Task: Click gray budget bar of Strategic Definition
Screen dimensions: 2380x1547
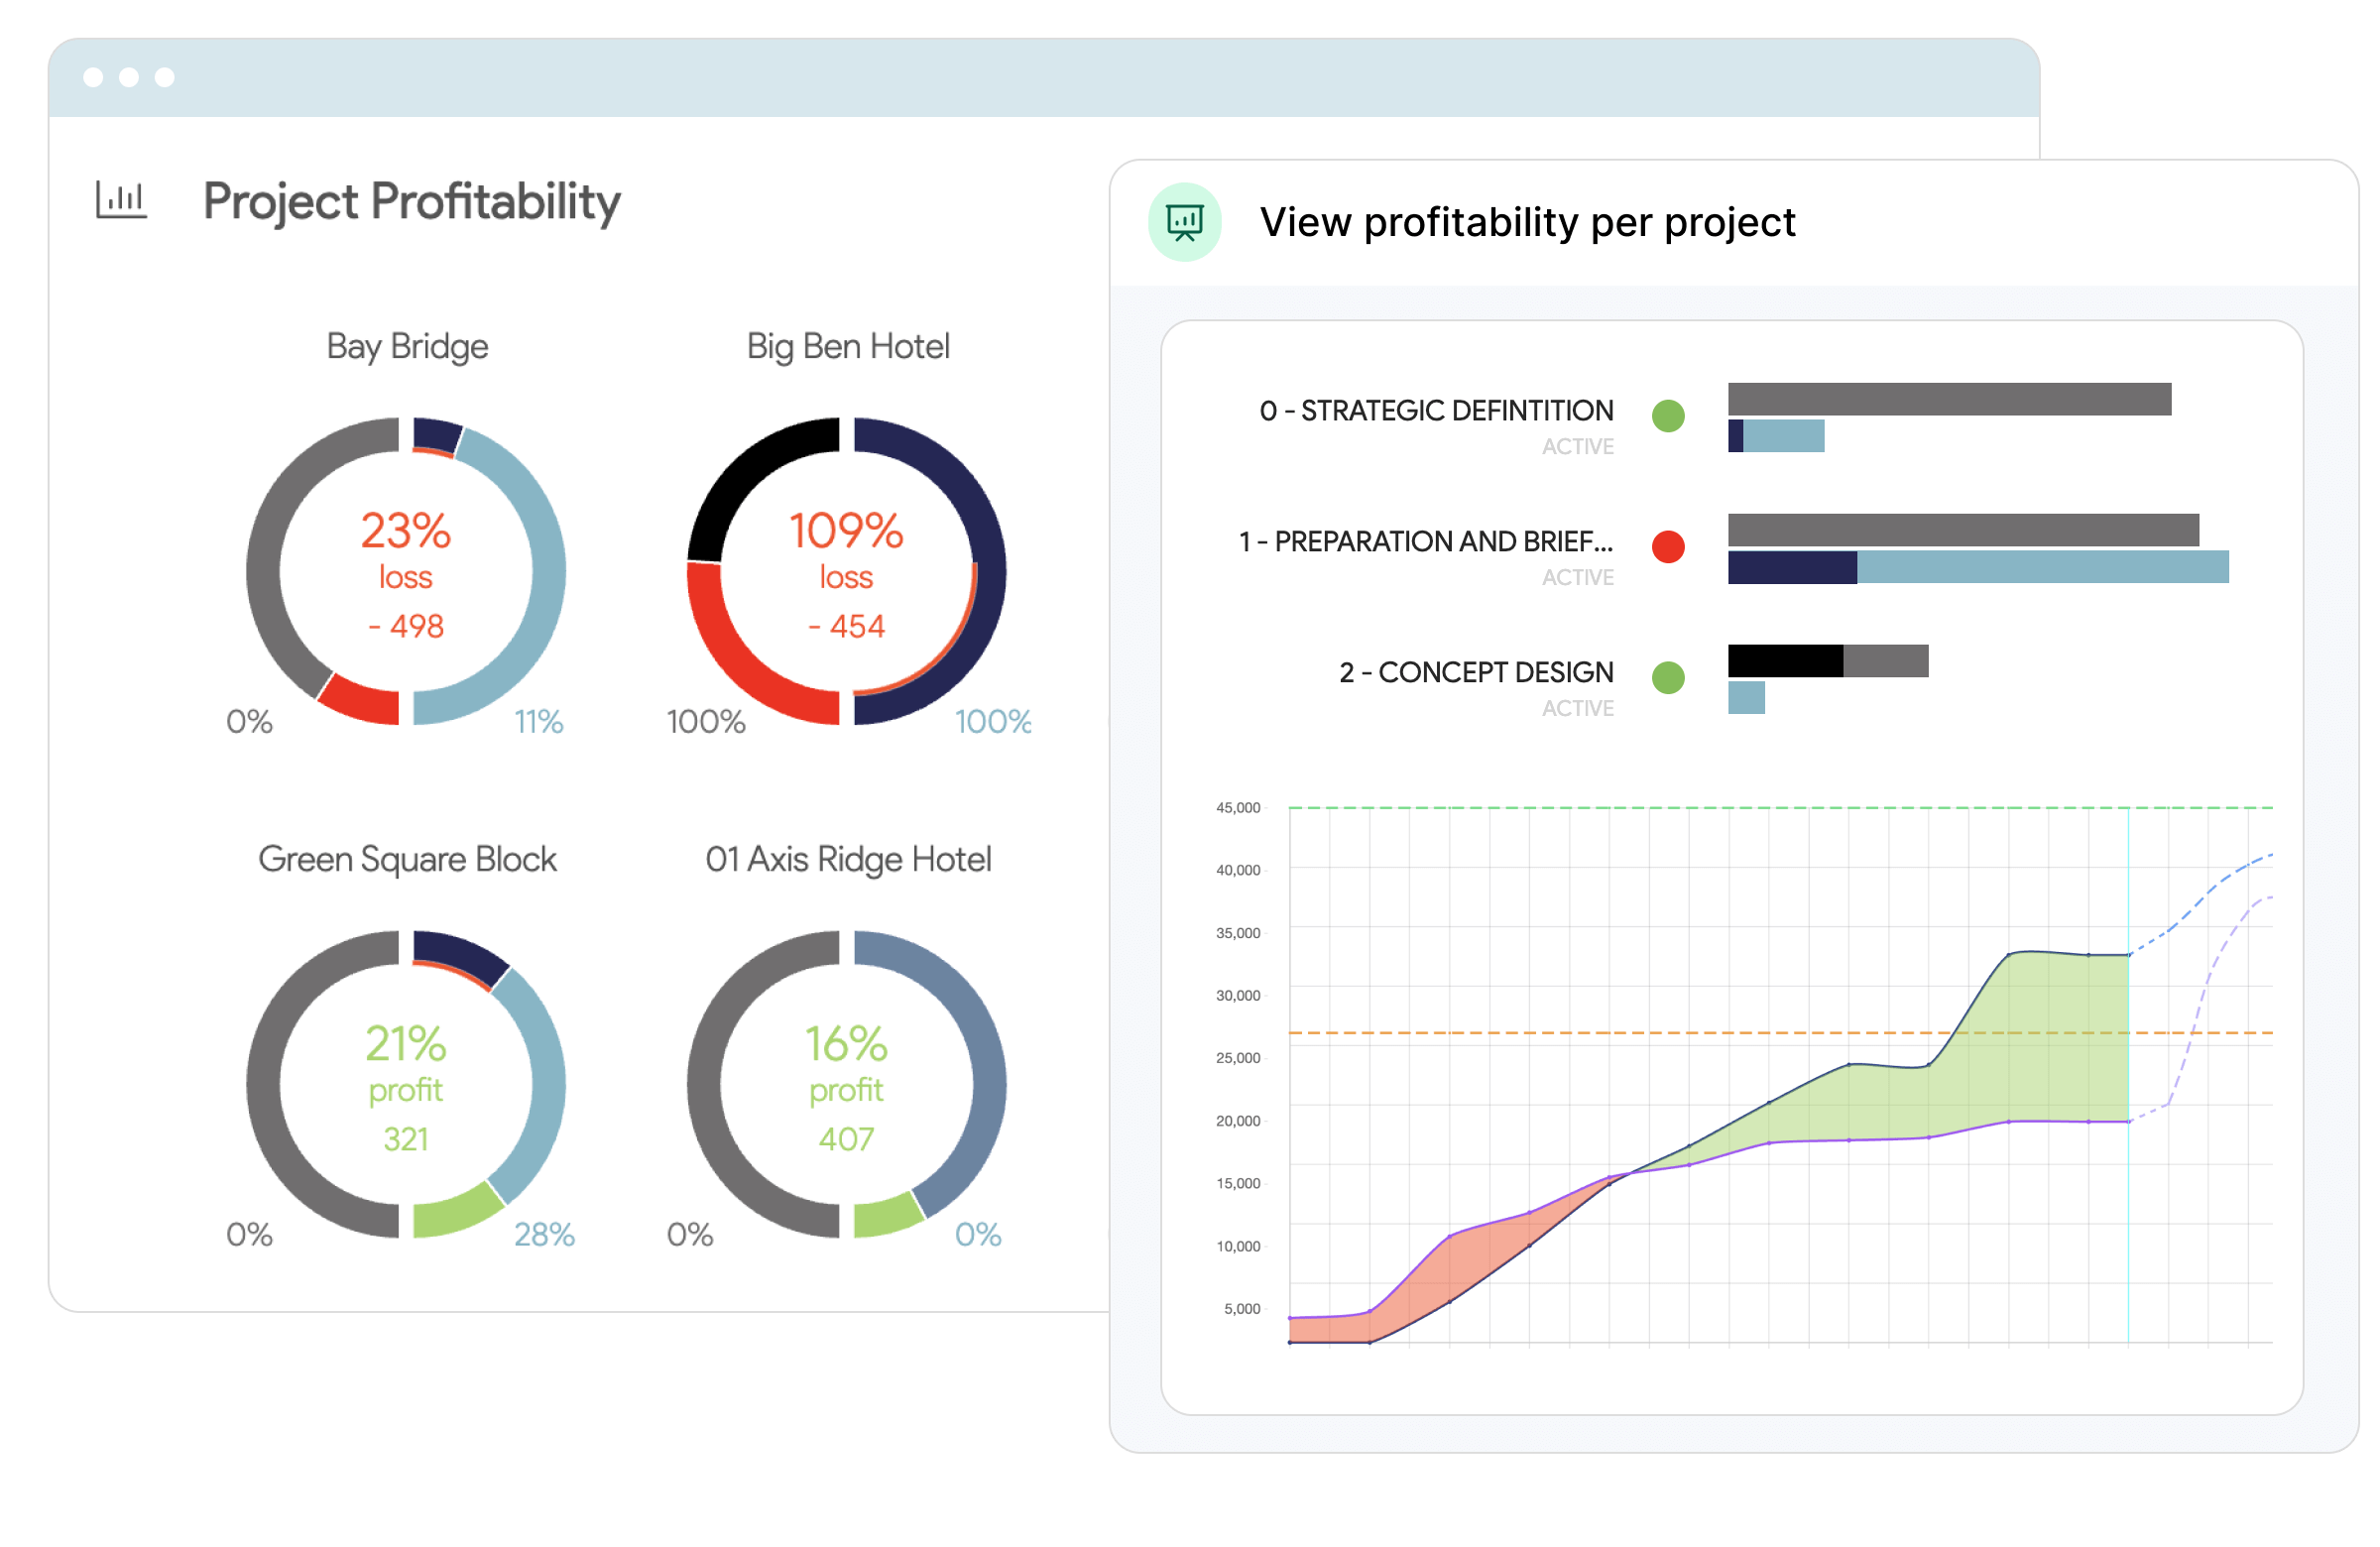Action: pos(1949,398)
